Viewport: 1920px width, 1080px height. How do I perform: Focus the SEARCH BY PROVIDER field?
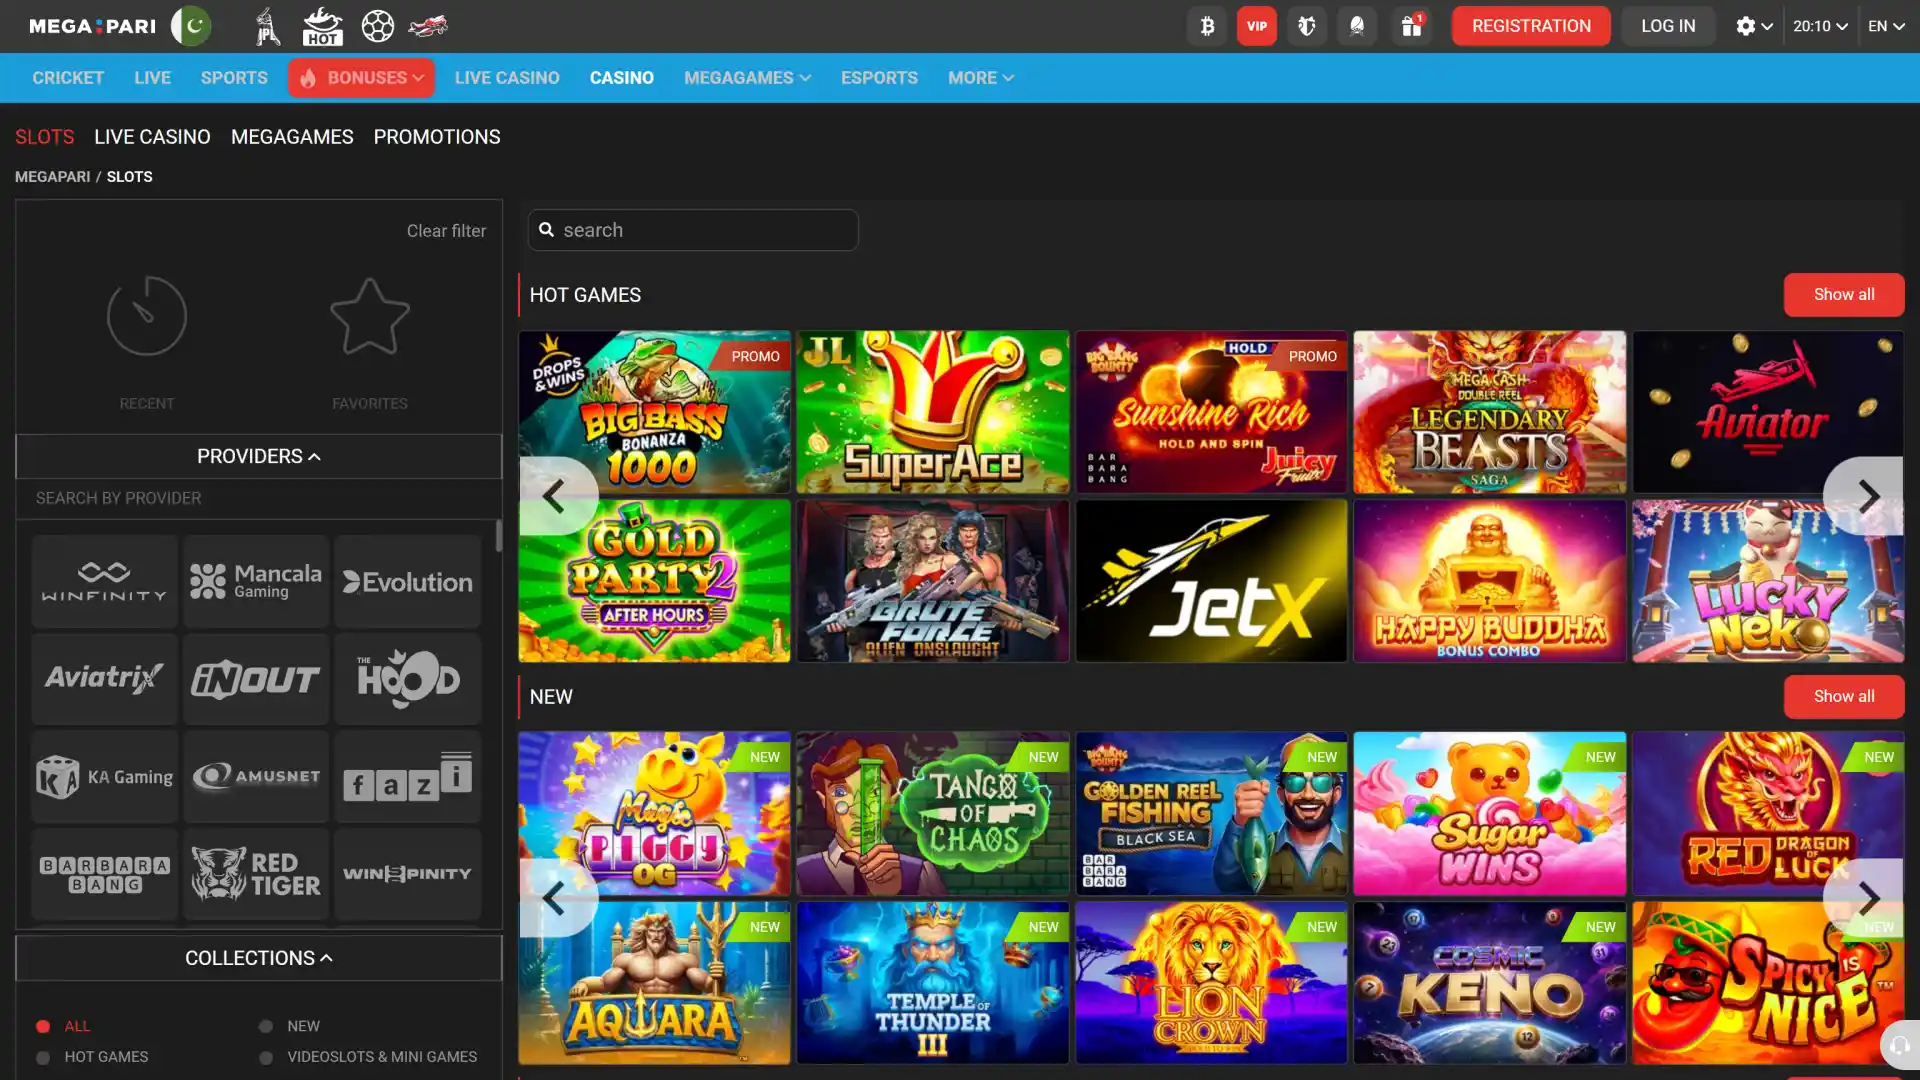pos(259,498)
